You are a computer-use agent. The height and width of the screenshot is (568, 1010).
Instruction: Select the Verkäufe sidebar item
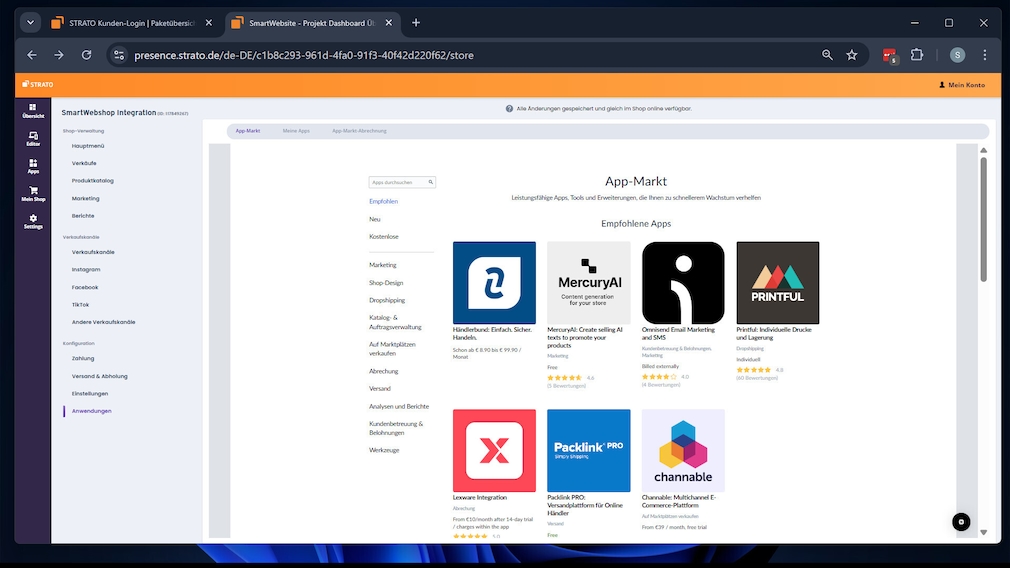click(84, 164)
